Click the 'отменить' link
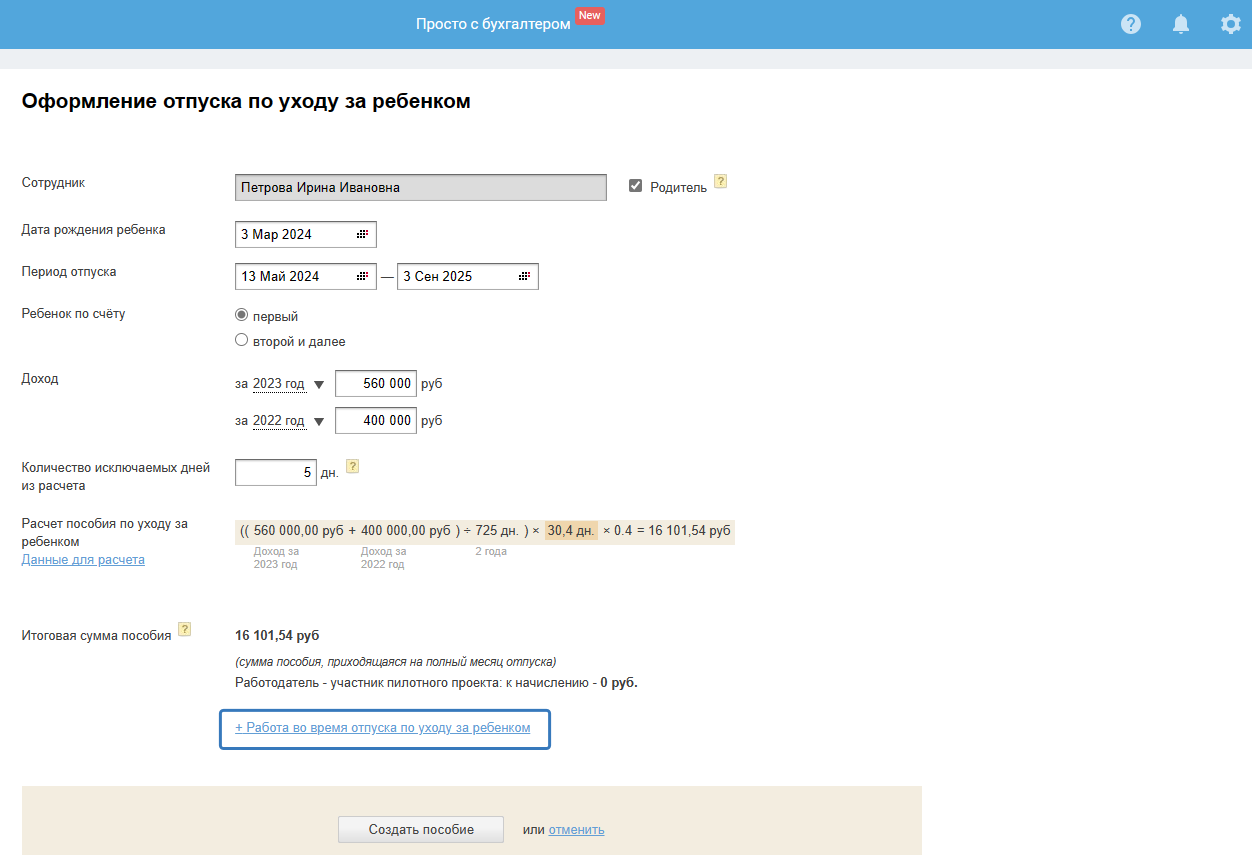This screenshot has width=1252, height=855. (x=576, y=830)
